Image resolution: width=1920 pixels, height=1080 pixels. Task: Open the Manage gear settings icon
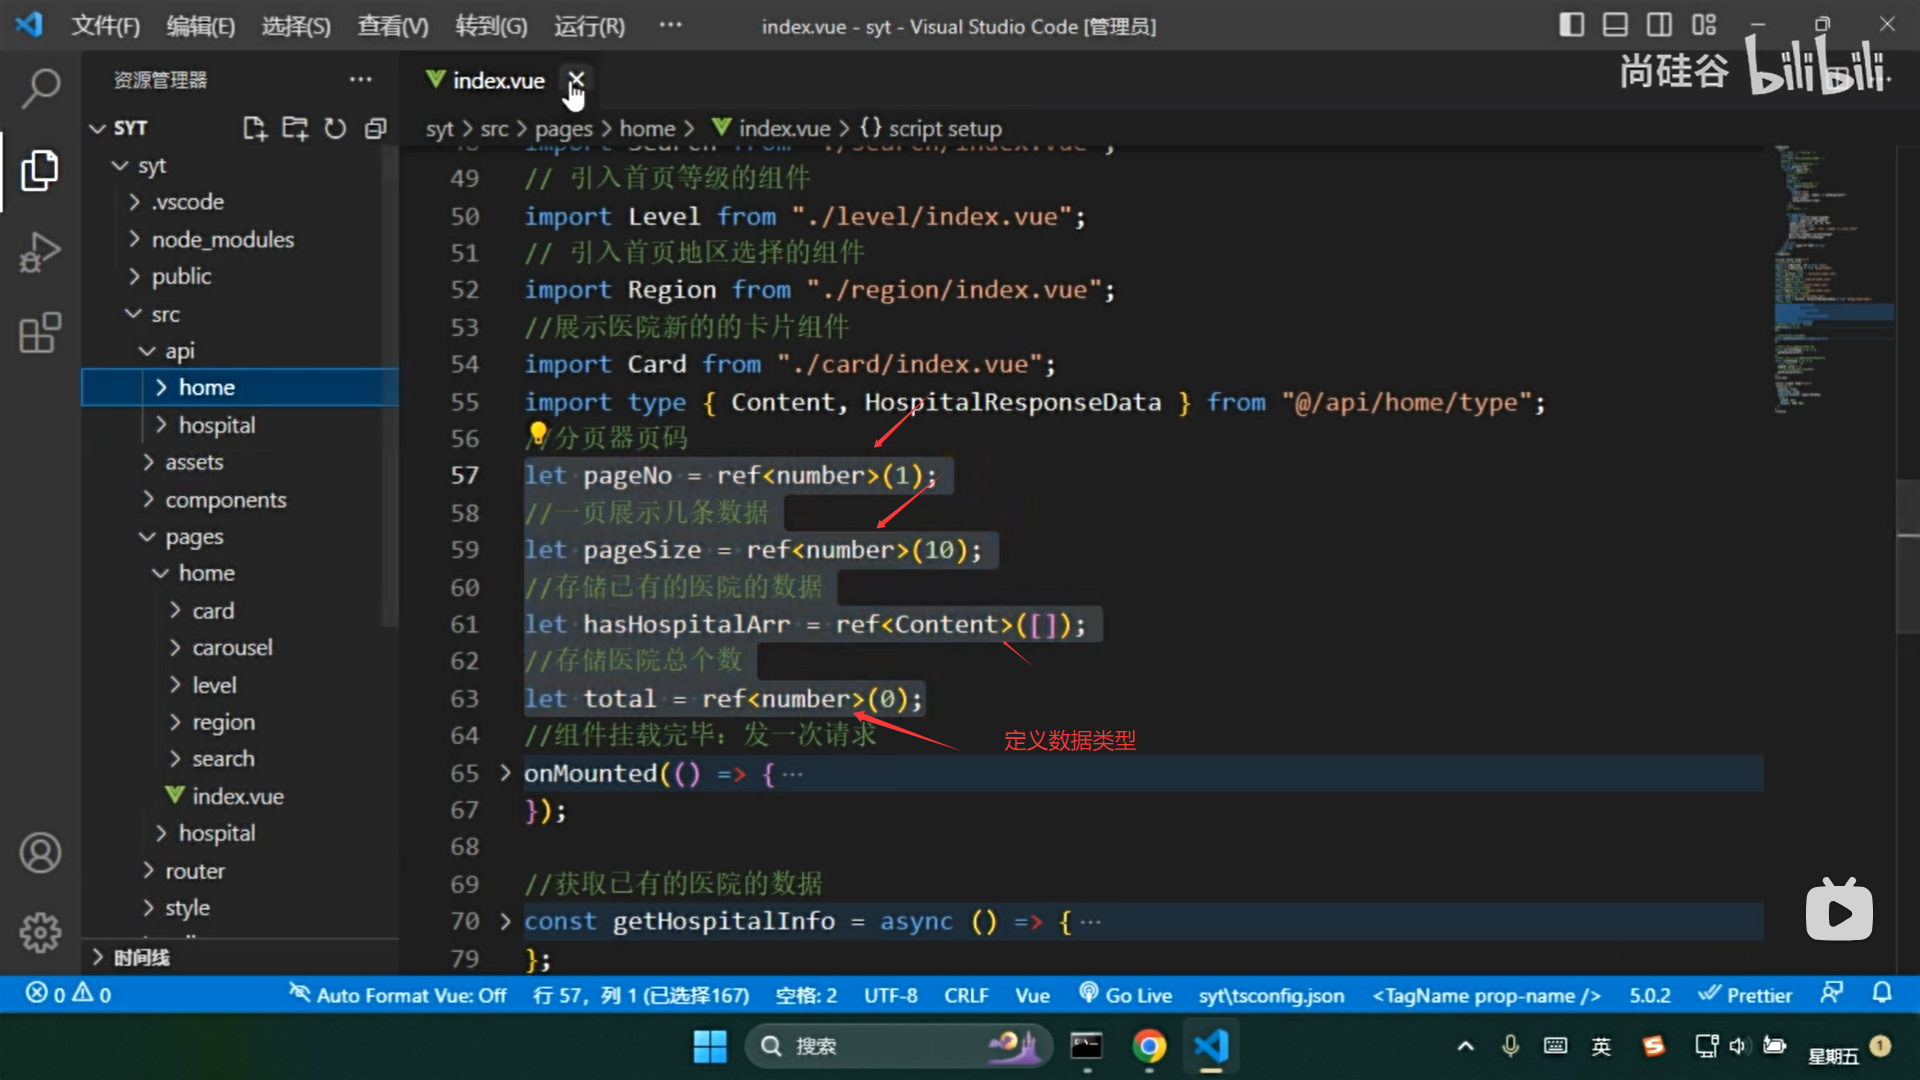(x=40, y=932)
